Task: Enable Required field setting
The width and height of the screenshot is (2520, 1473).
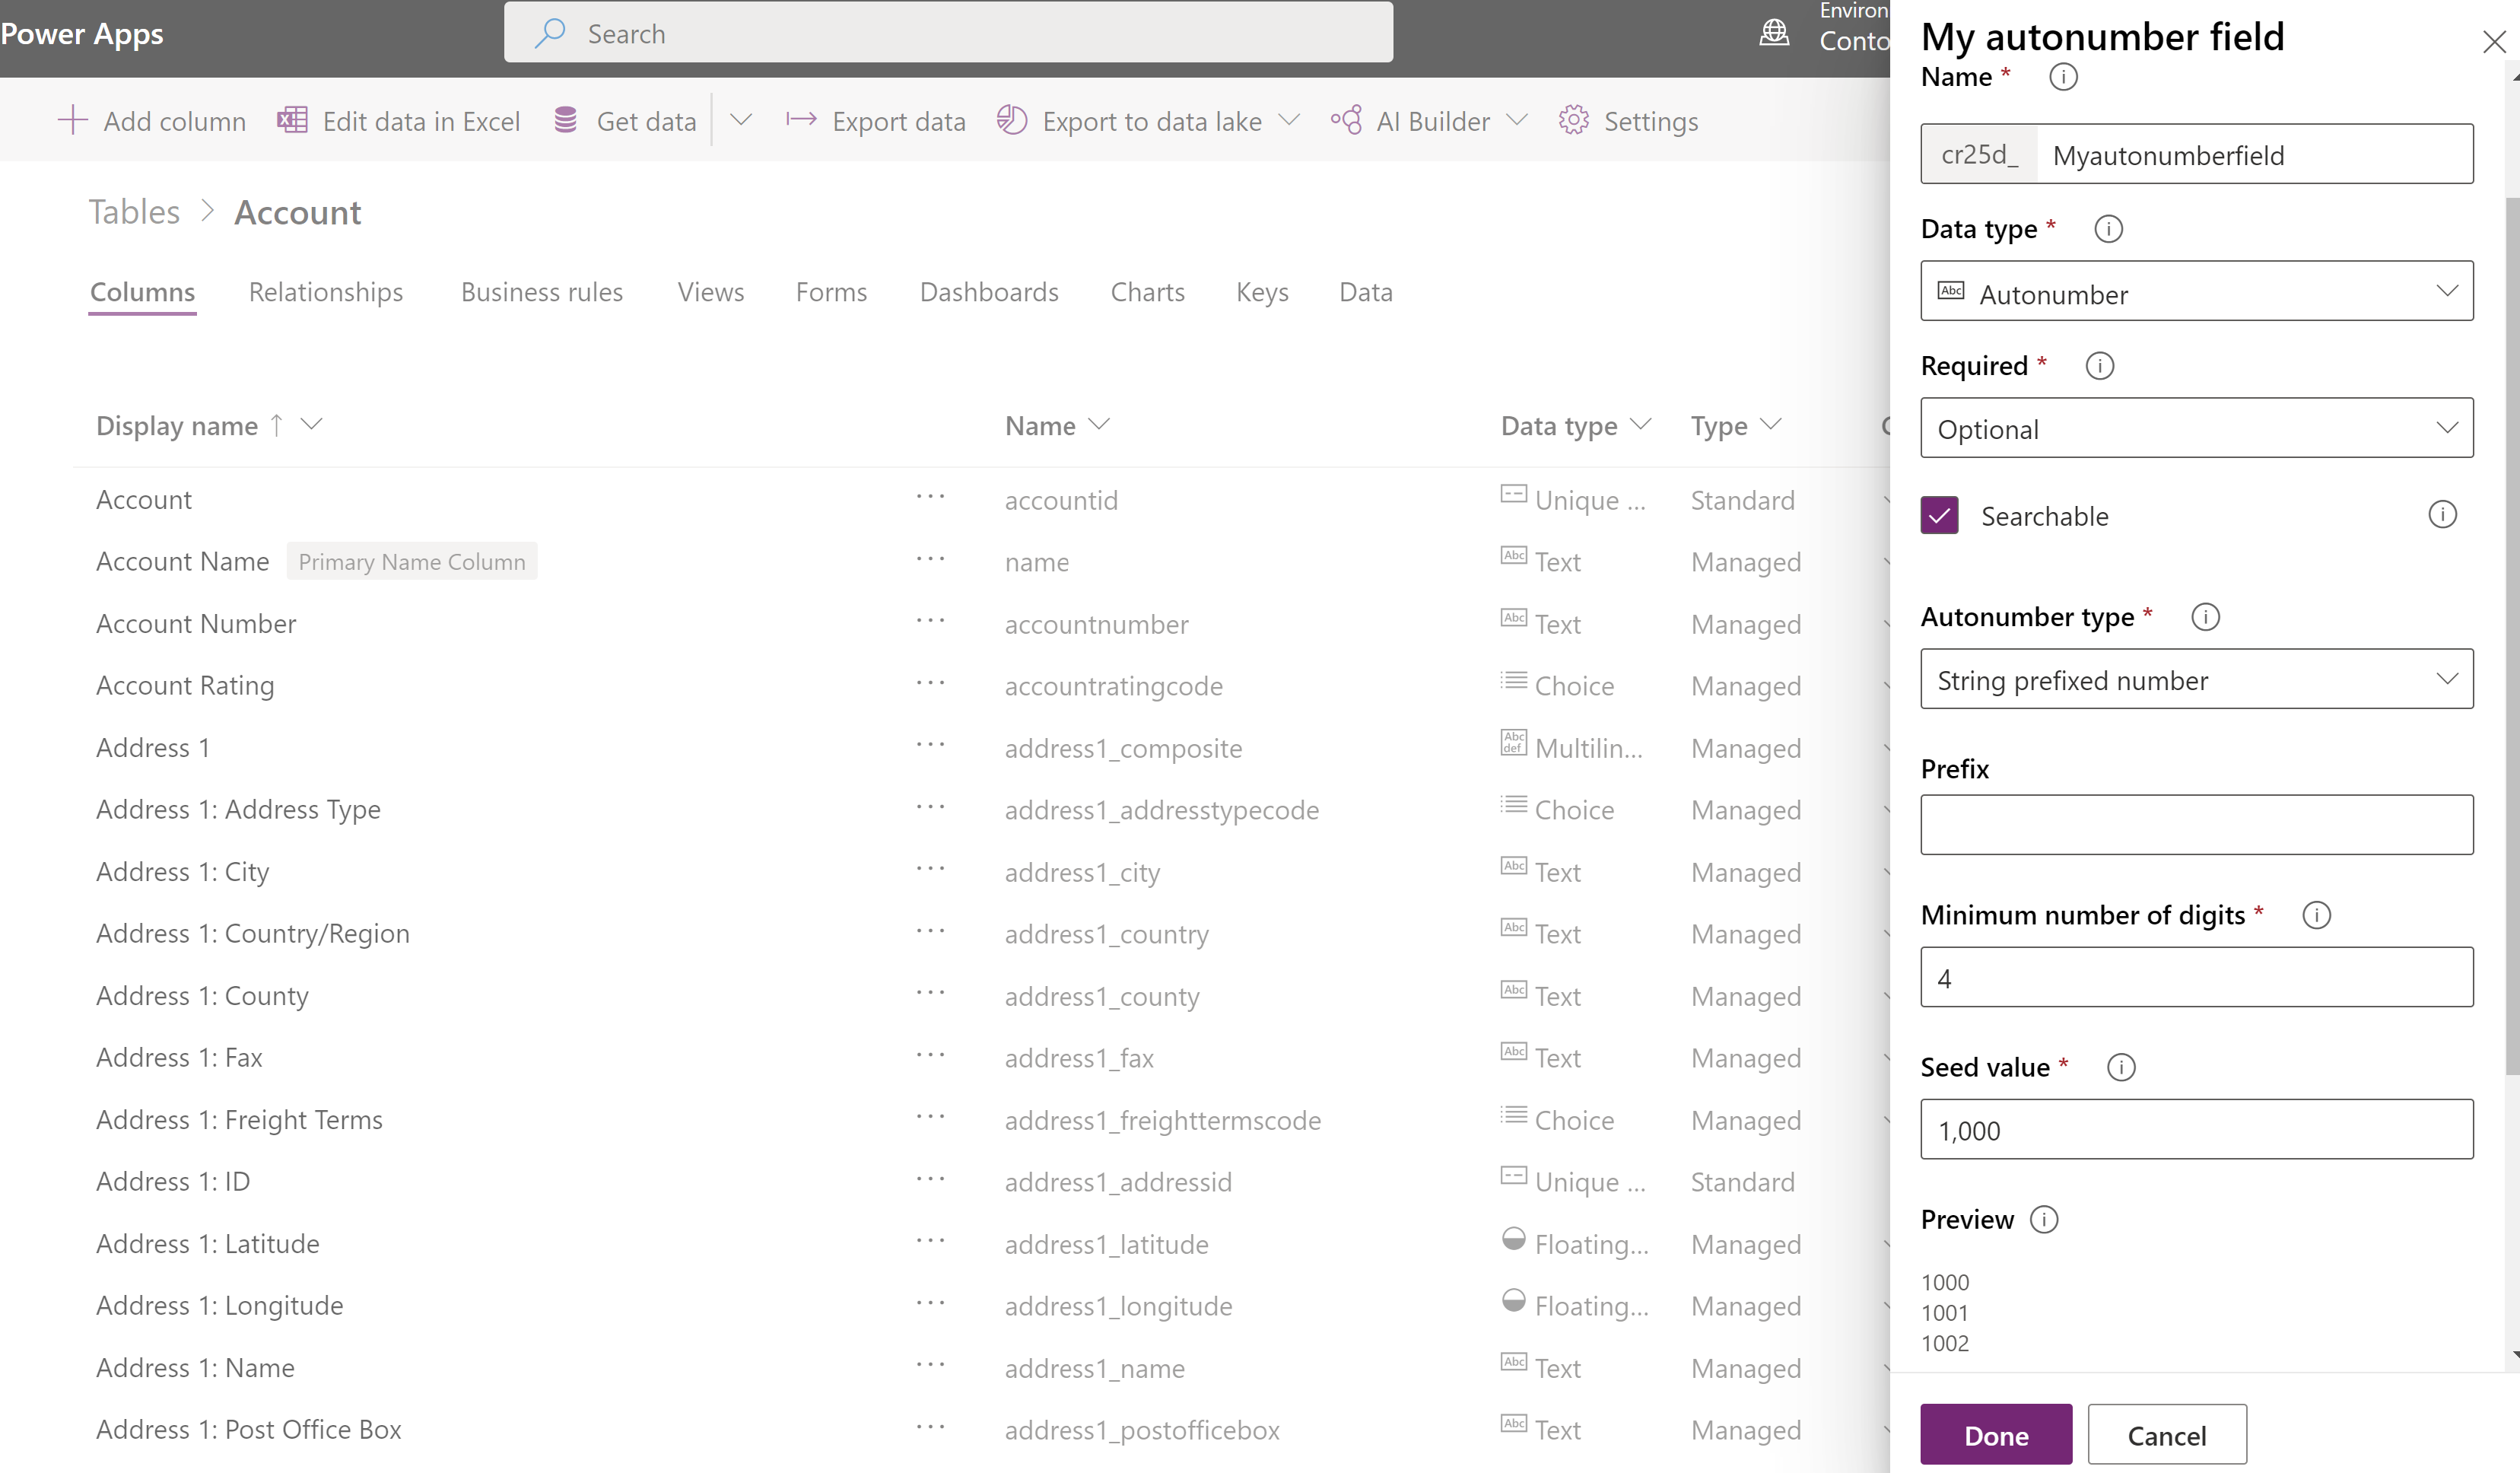Action: 2197,428
